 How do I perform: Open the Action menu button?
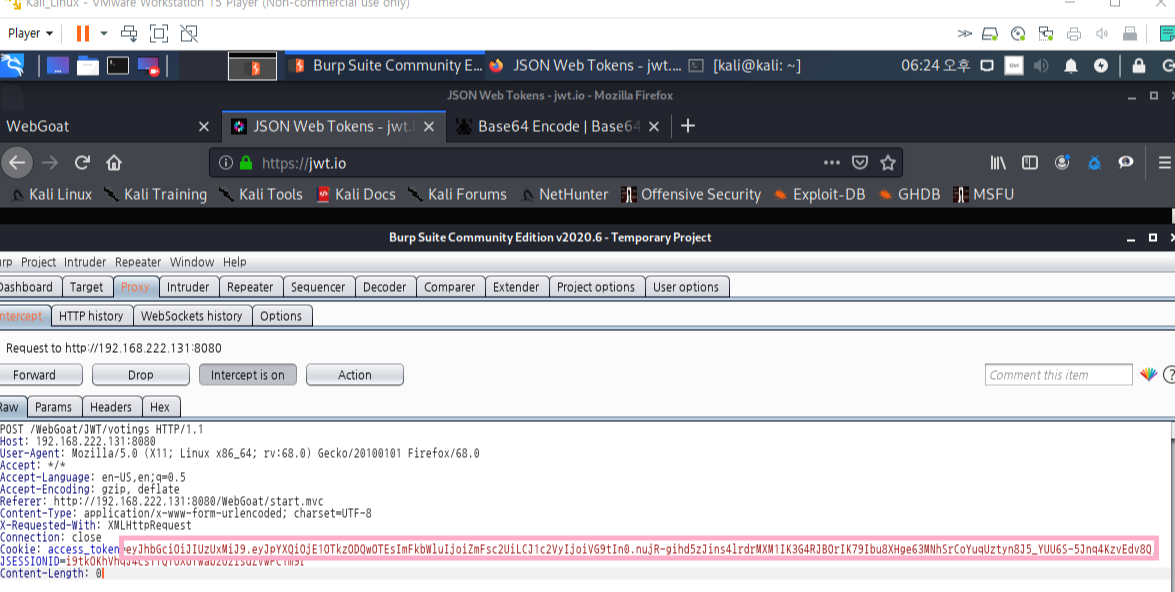click(x=354, y=375)
